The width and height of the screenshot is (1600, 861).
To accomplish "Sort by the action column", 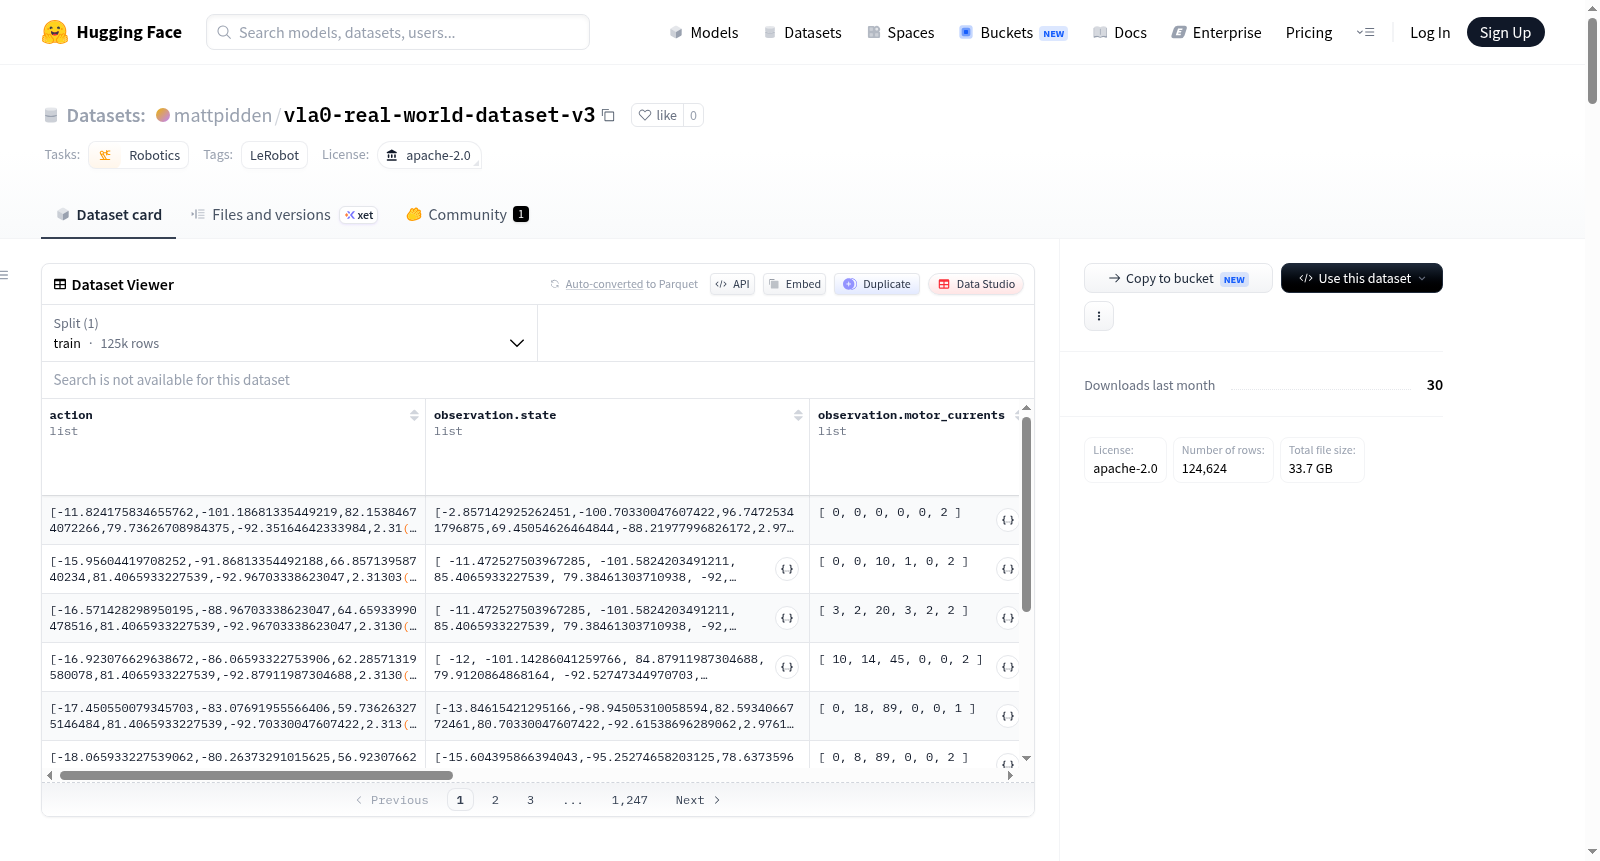I will click(x=414, y=415).
